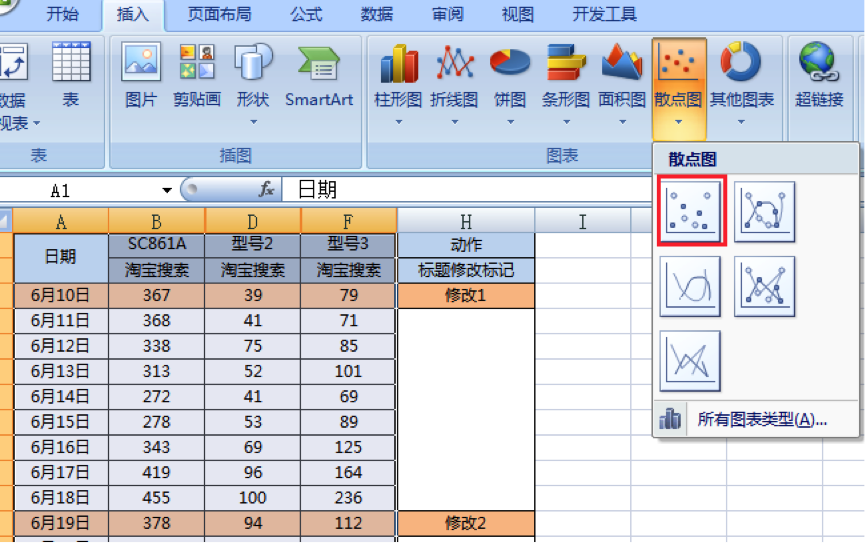Click the SmartArt icon
This screenshot has height=543, width=865.
click(319, 65)
